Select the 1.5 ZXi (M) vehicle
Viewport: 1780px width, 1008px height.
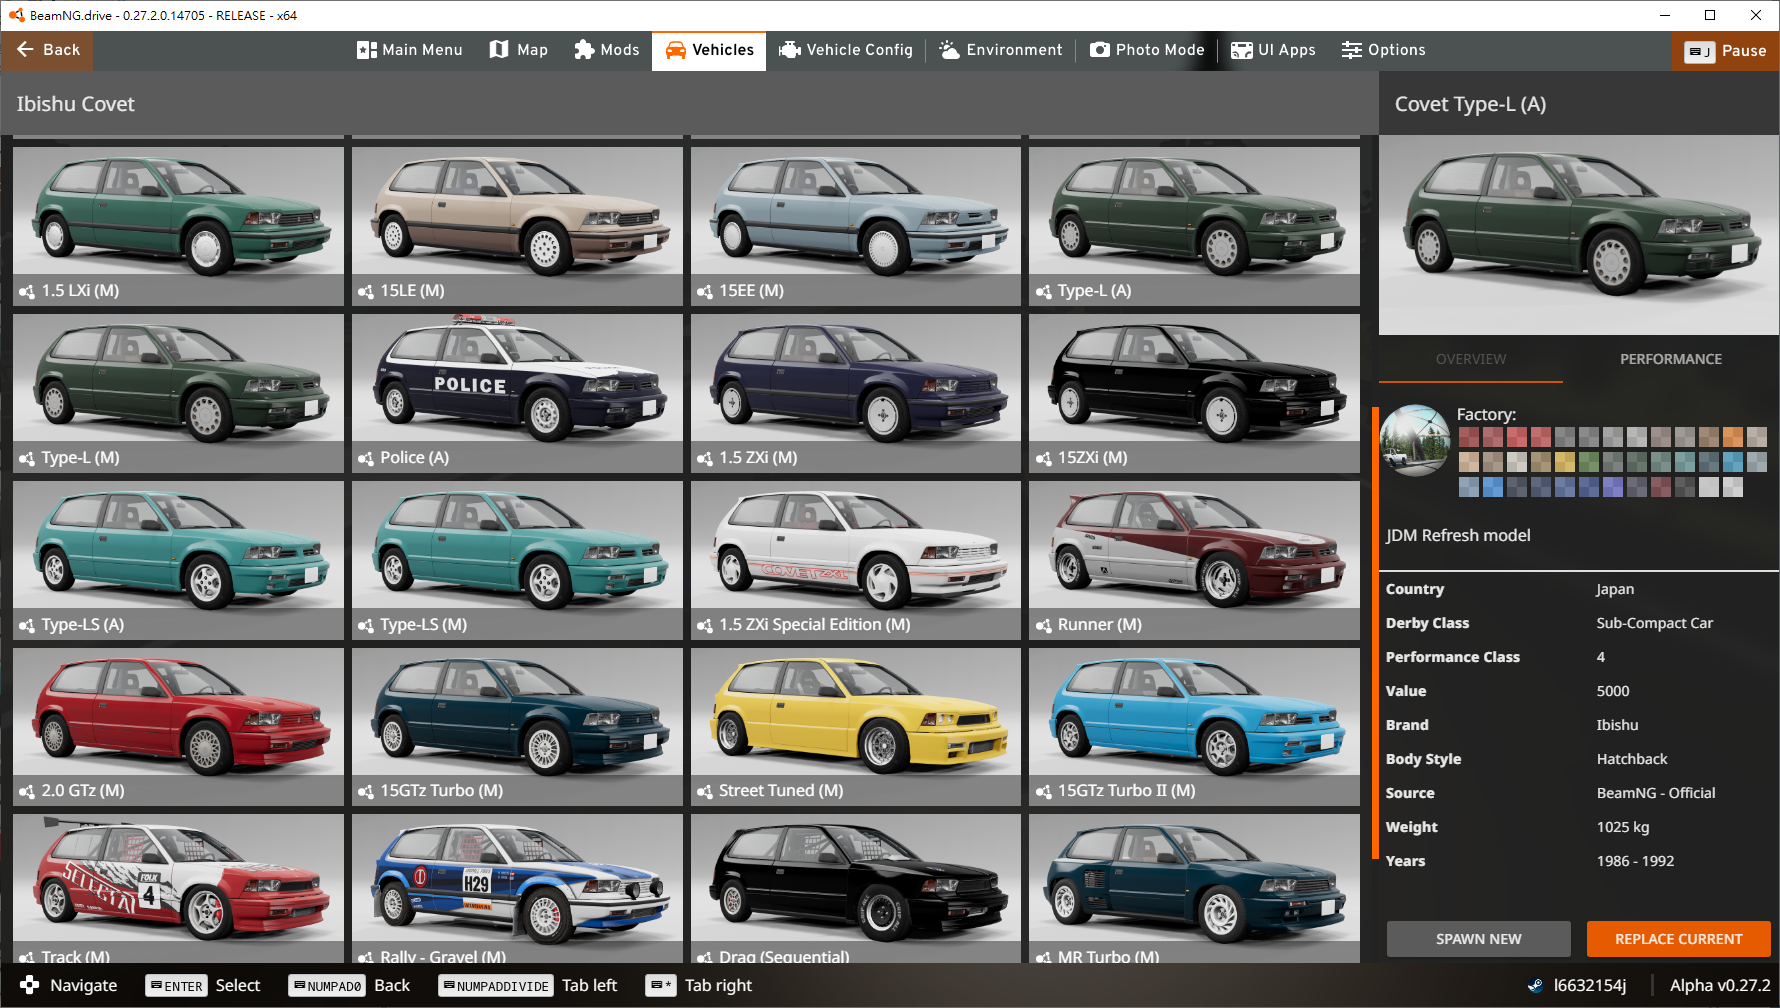[x=856, y=393]
